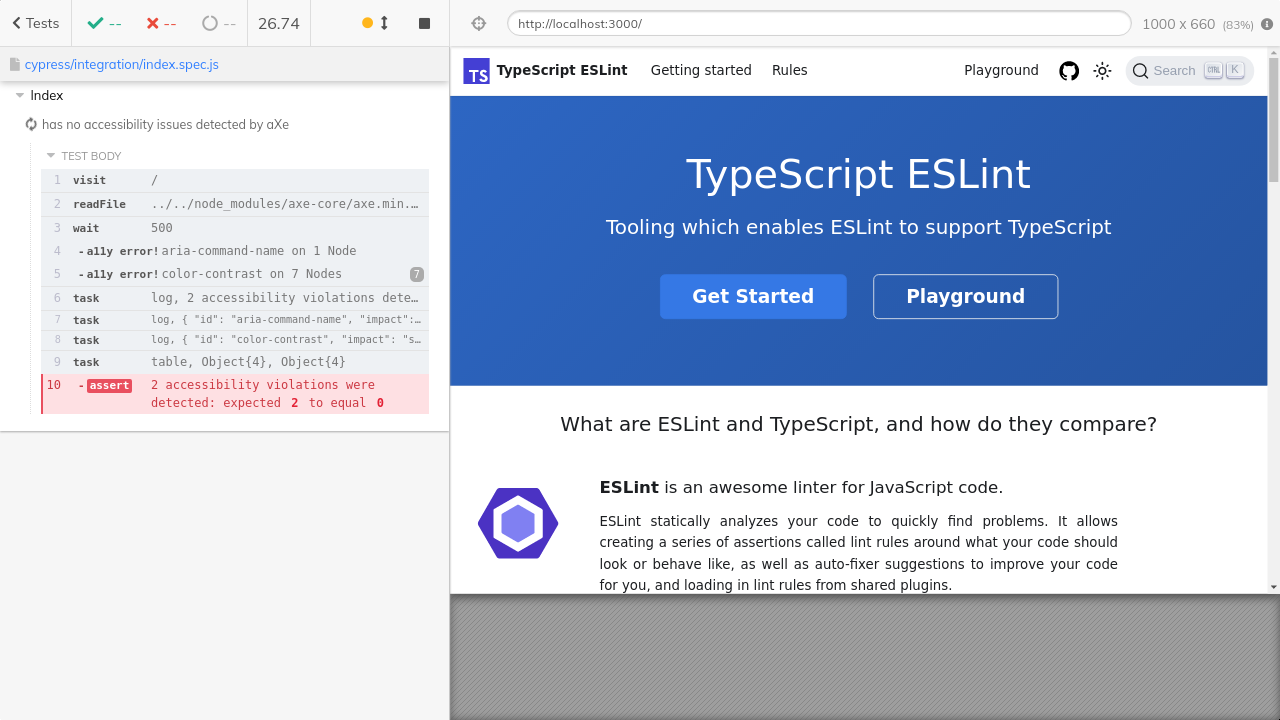Click the red X failed counter
Image resolution: width=1280 pixels, height=720 pixels.
tap(161, 23)
